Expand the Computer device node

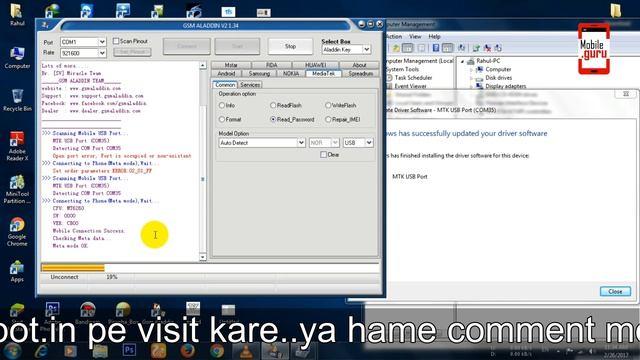tap(471, 70)
